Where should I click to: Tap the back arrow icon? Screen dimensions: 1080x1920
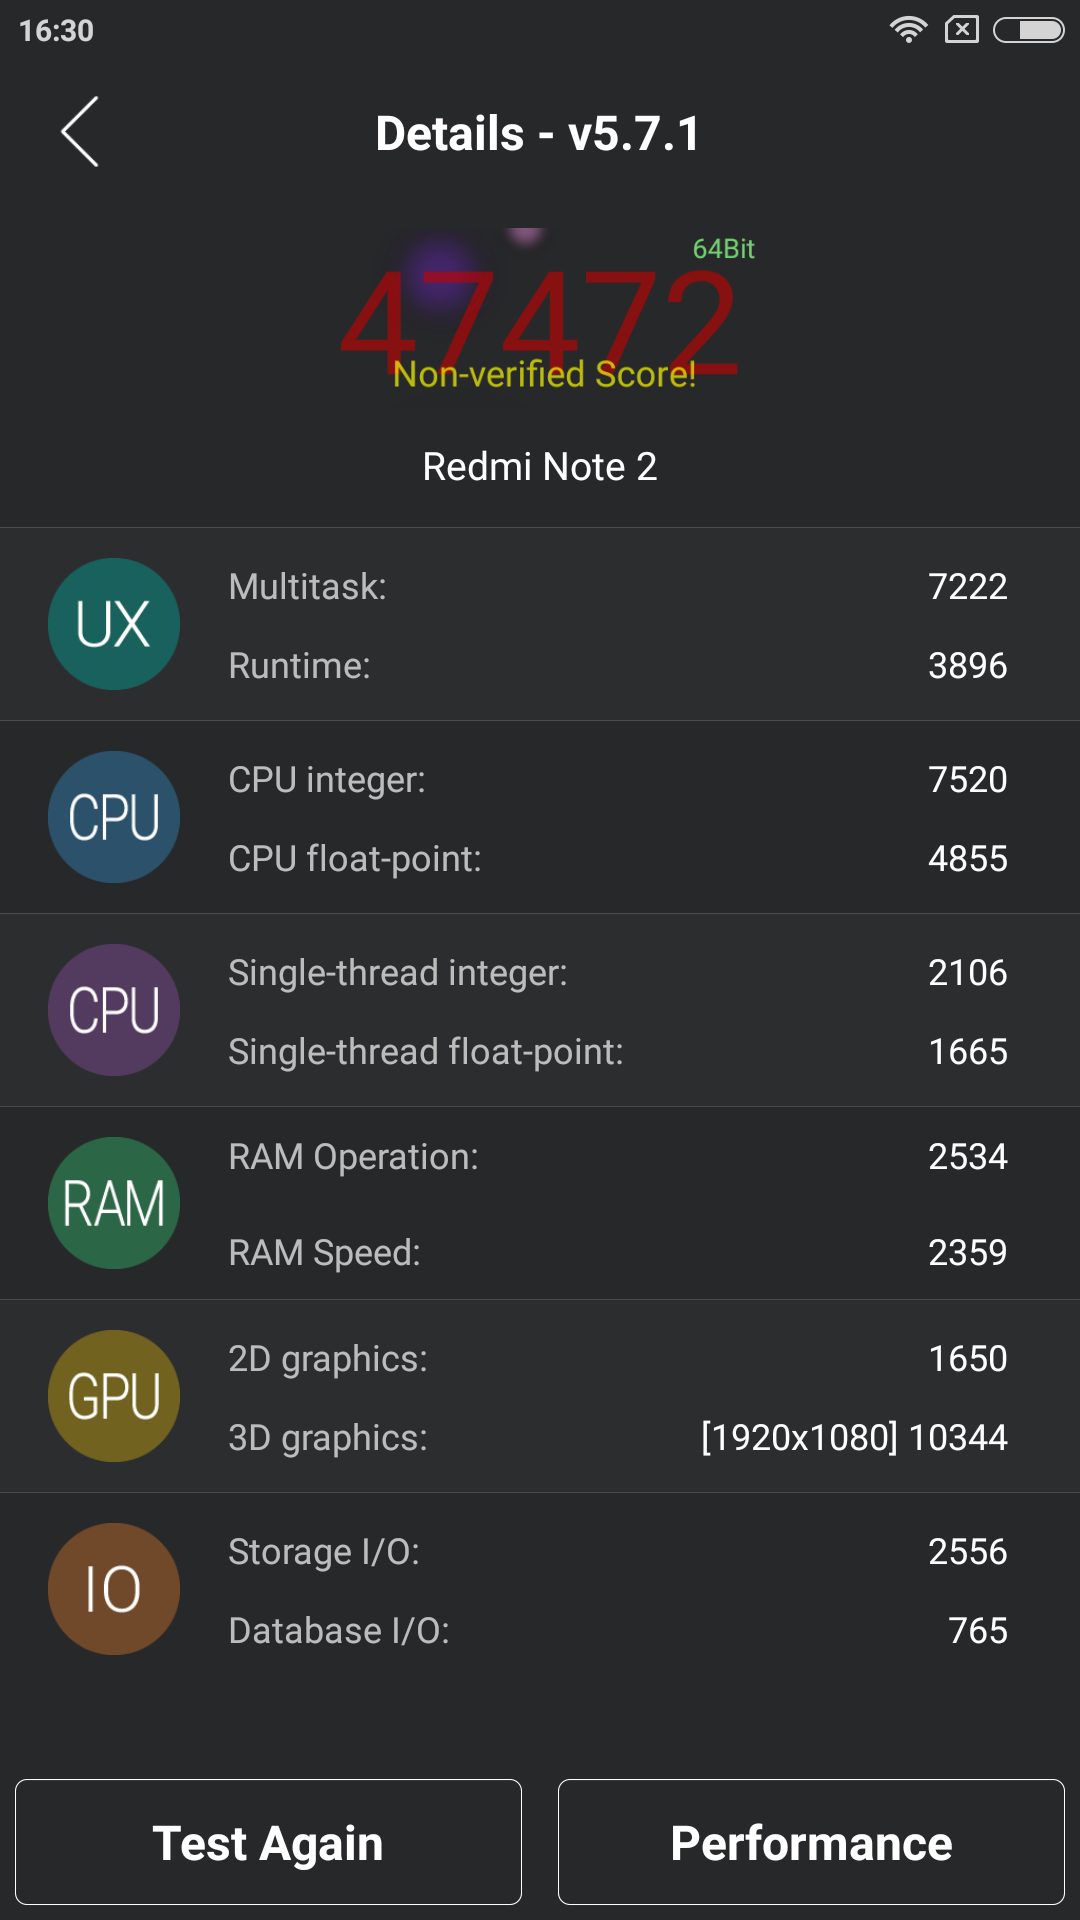click(80, 132)
